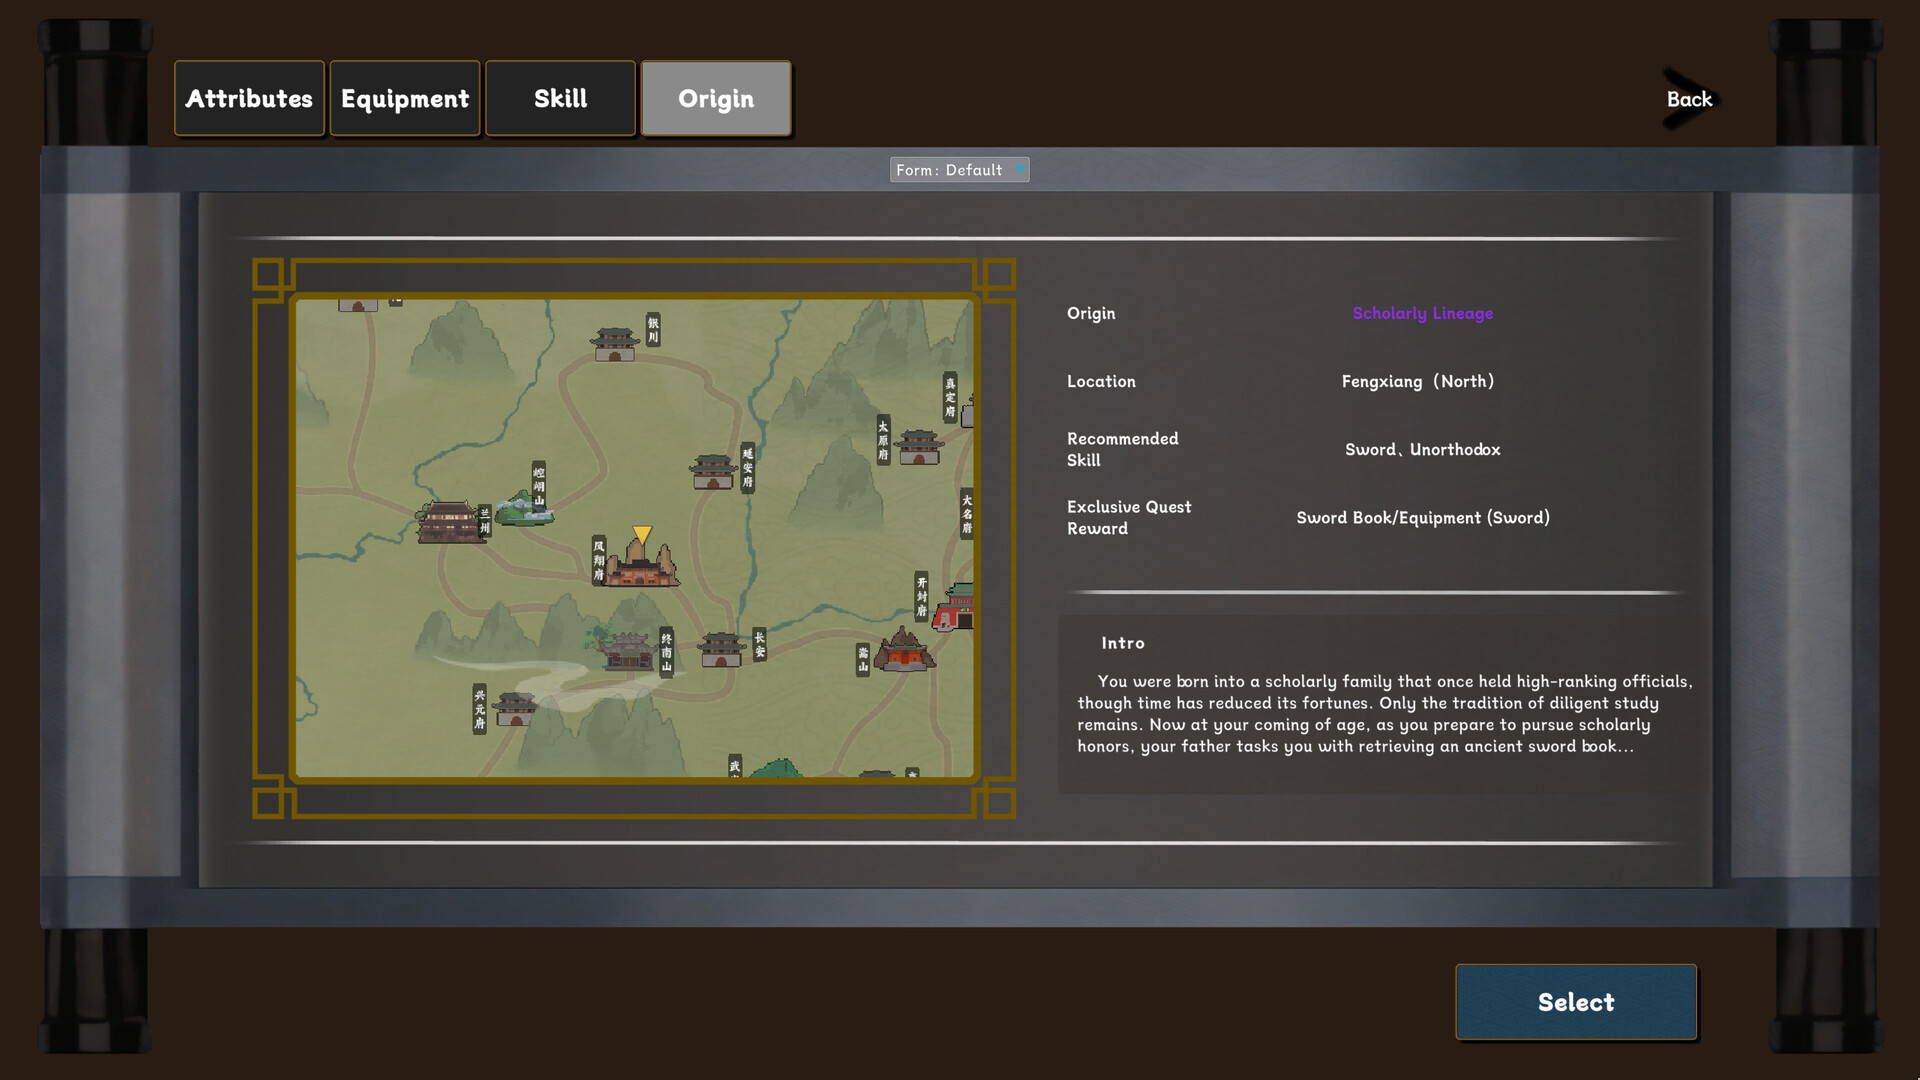Viewport: 1920px width, 1080px height.
Task: Select the Origin tab
Action: pyautogui.click(x=716, y=98)
